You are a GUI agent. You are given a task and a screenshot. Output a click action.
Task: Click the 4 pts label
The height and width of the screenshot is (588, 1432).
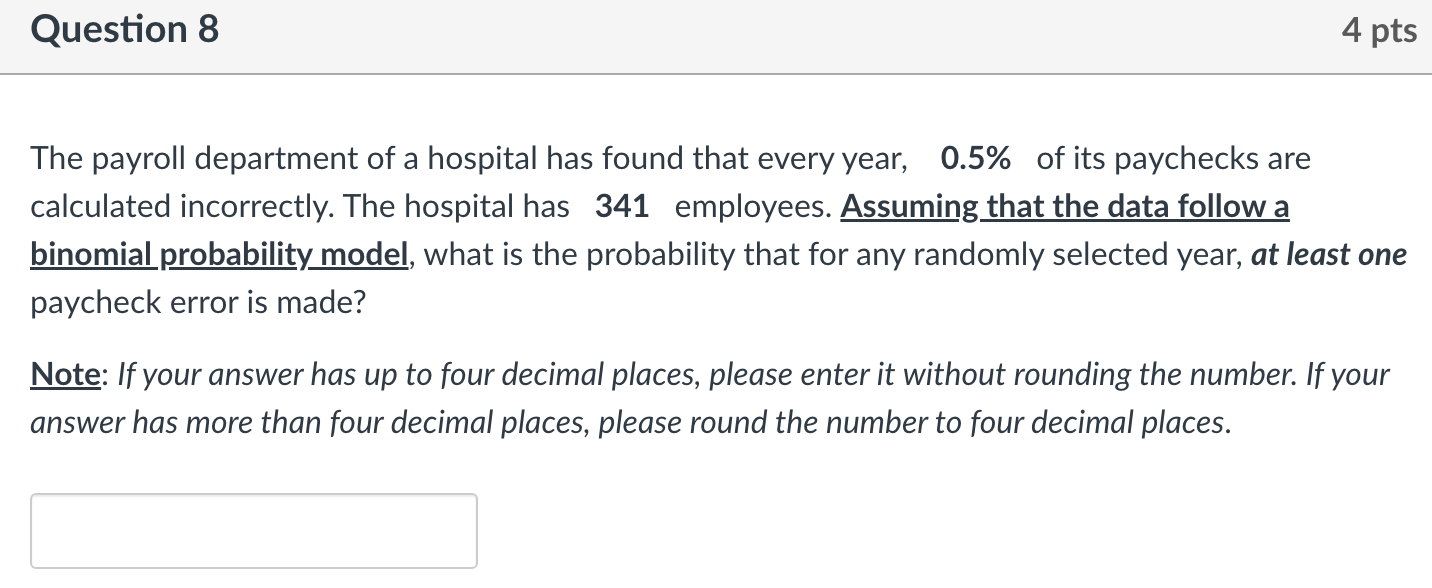coord(1380,30)
